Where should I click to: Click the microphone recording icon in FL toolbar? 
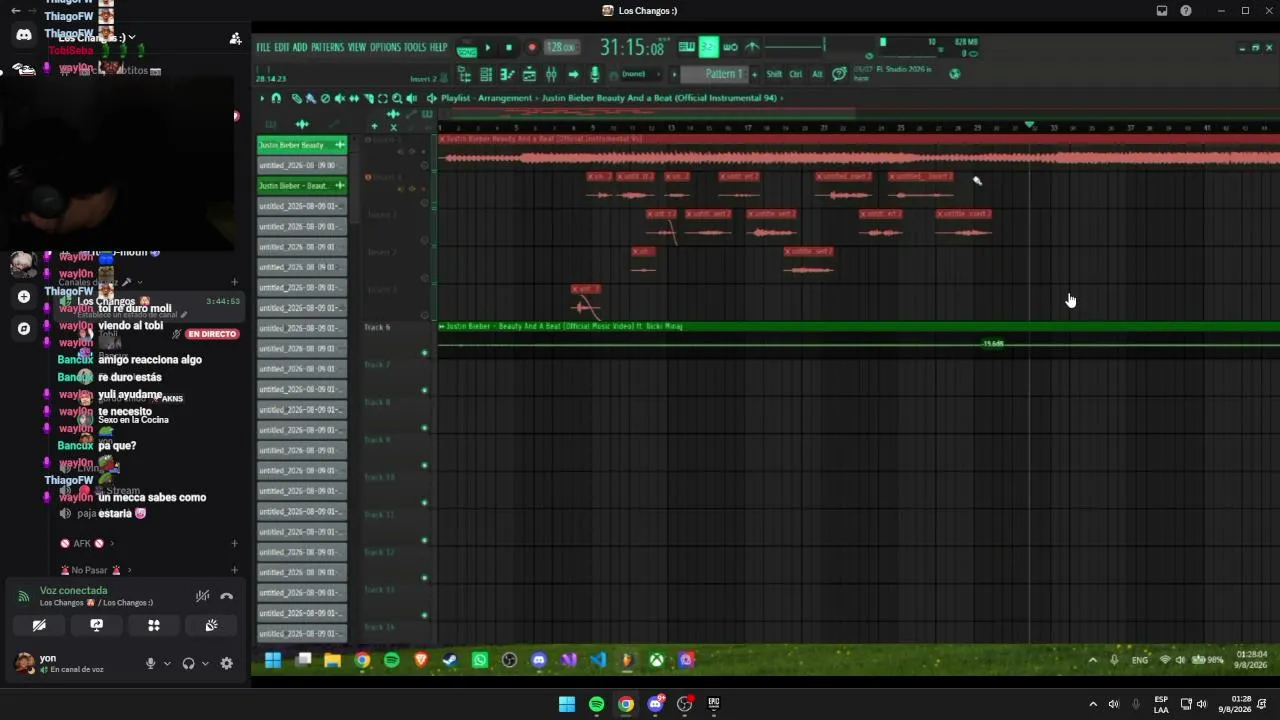coord(595,74)
